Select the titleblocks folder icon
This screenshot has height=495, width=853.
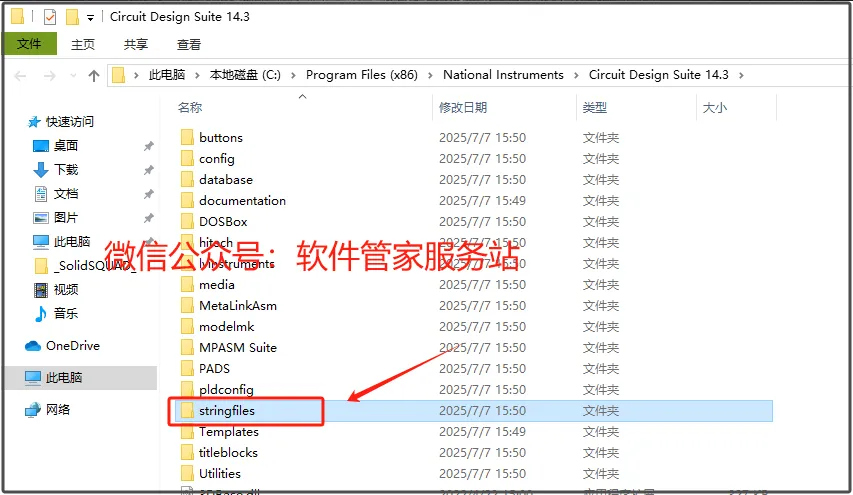tap(187, 452)
